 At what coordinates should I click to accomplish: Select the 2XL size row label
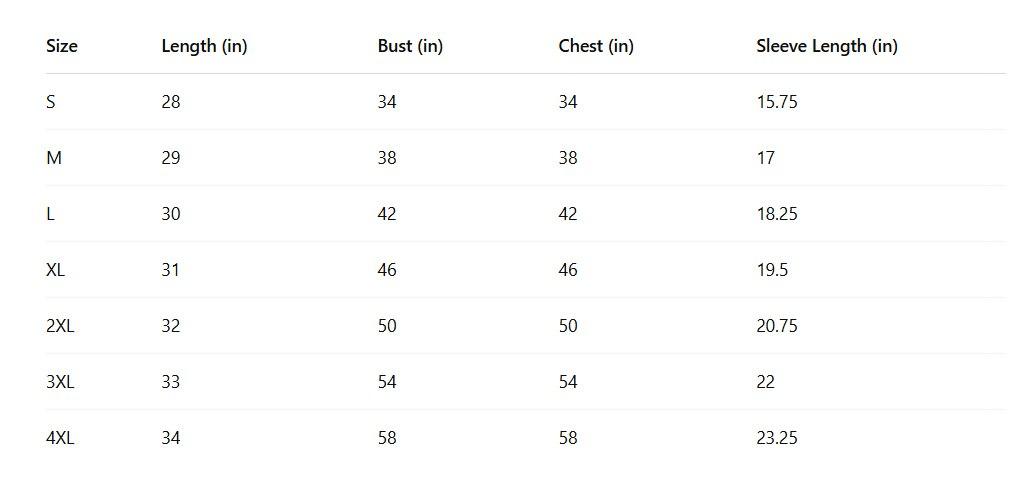coord(60,326)
